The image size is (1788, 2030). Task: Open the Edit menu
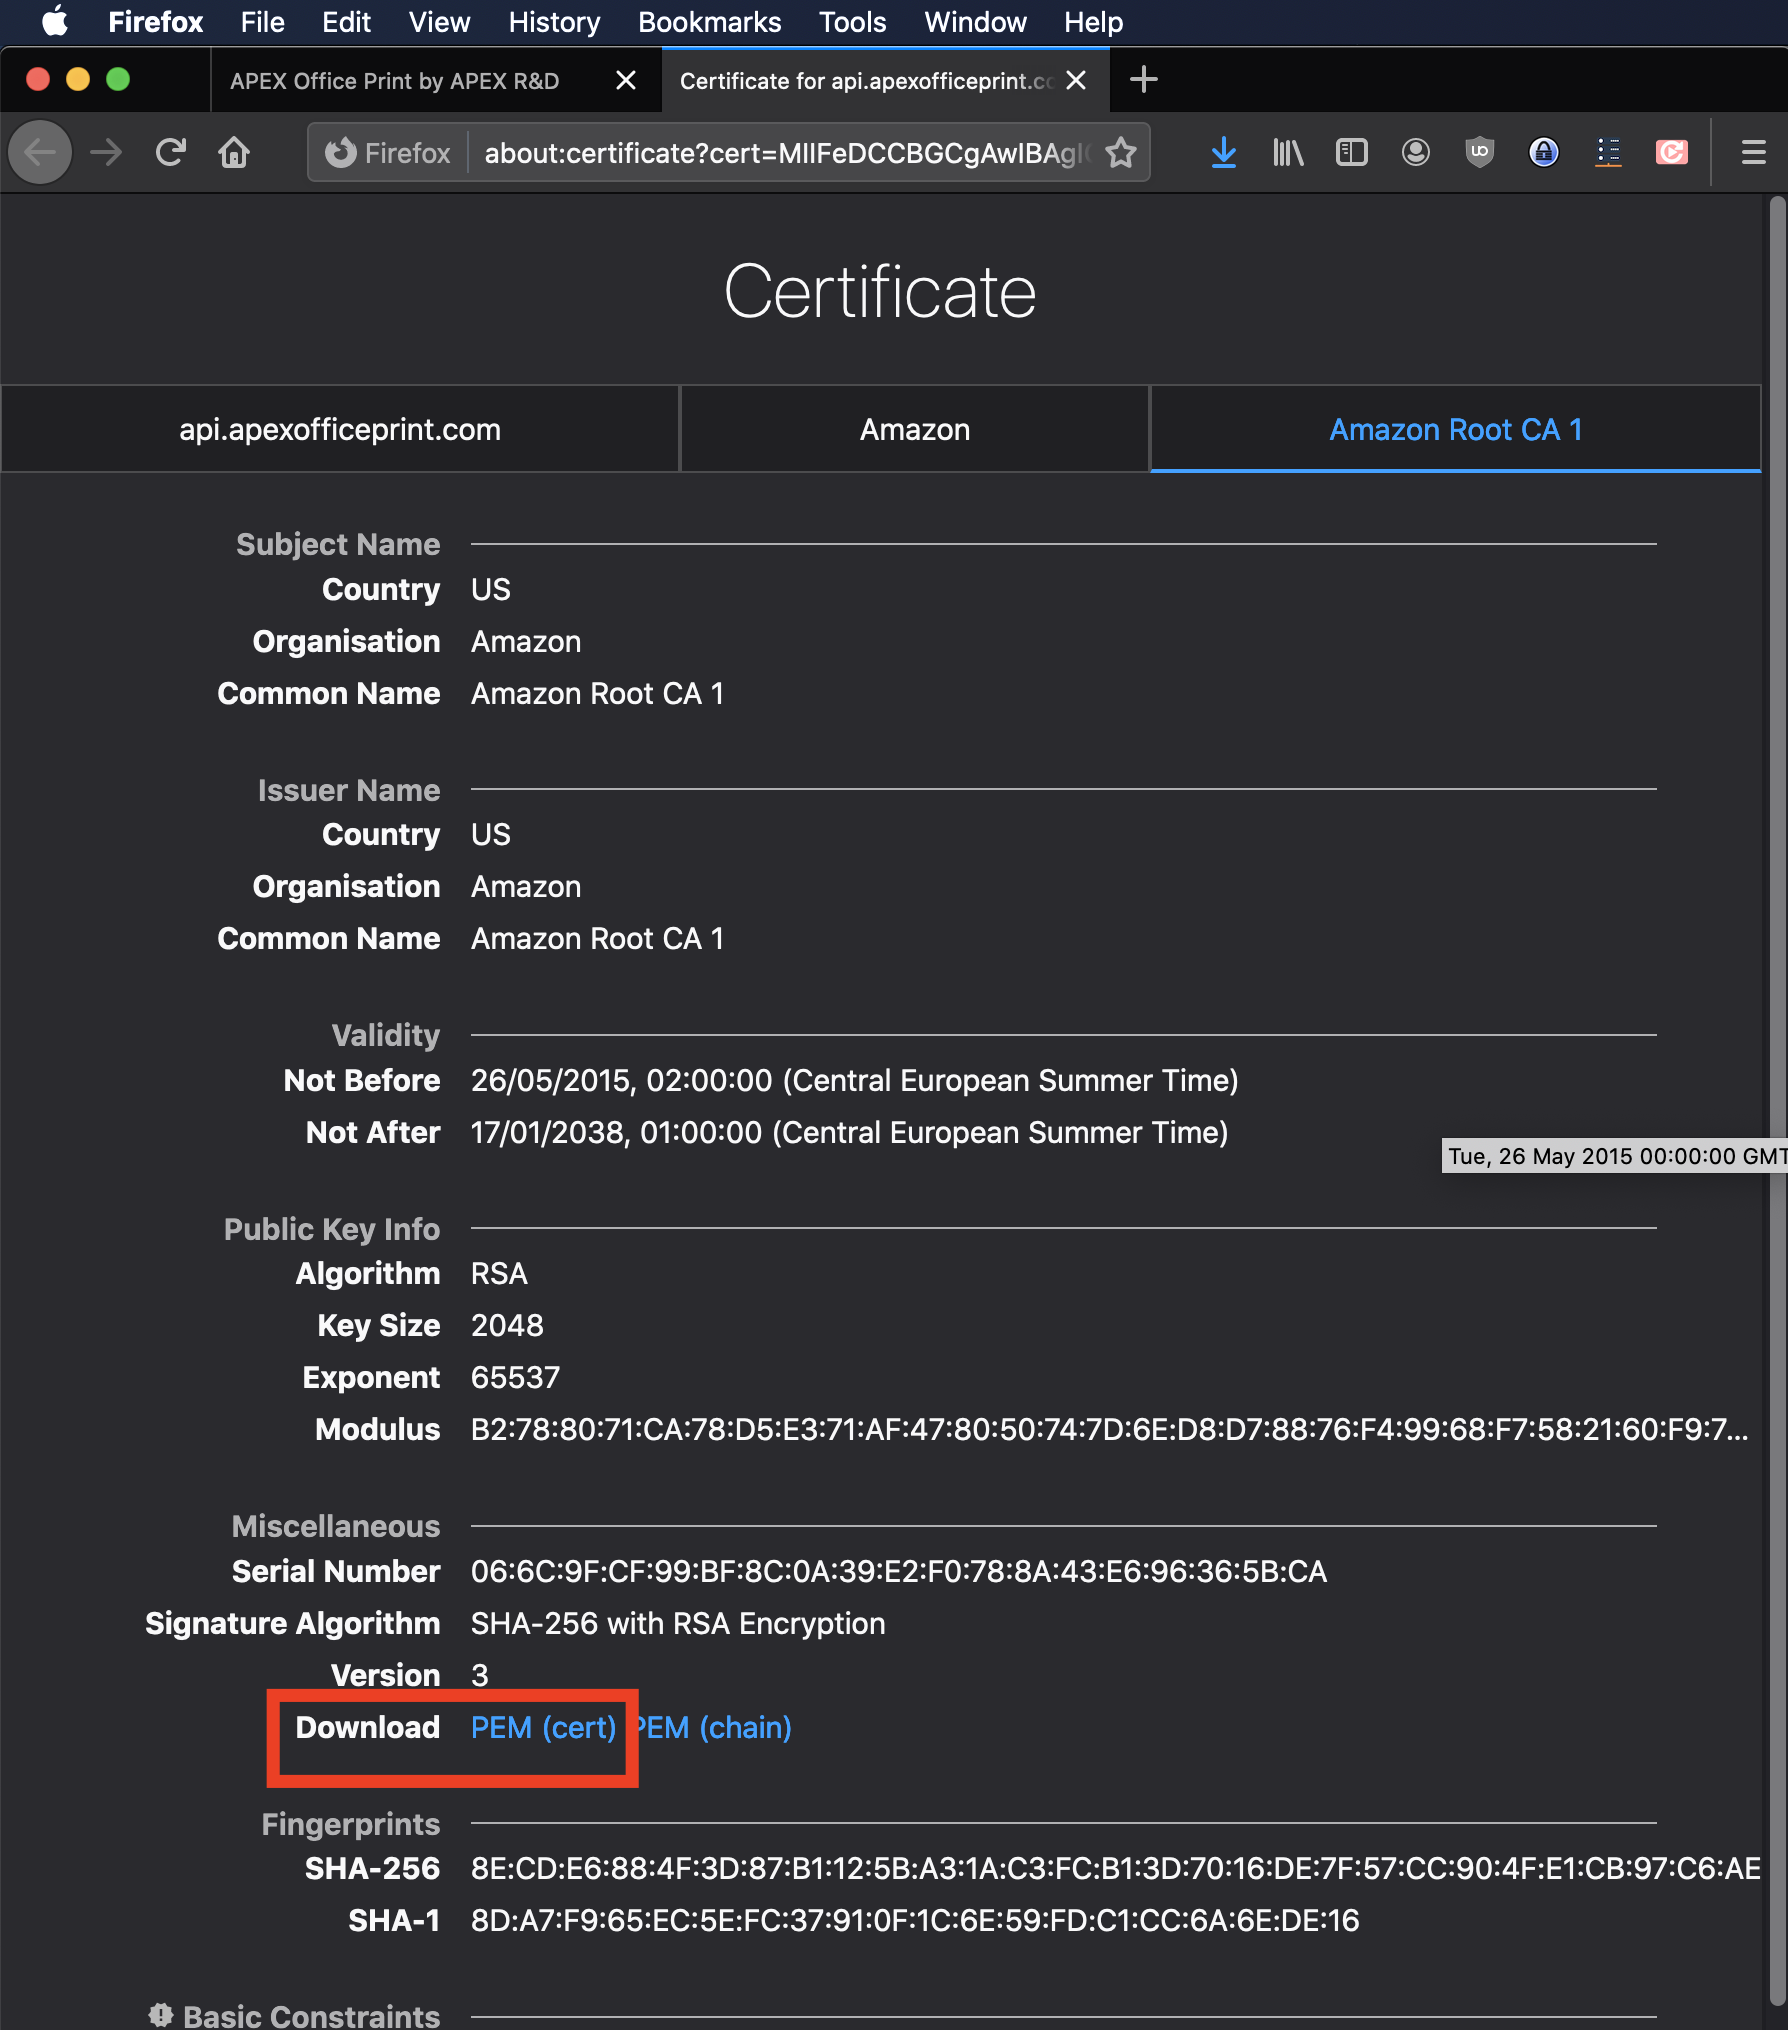click(346, 22)
